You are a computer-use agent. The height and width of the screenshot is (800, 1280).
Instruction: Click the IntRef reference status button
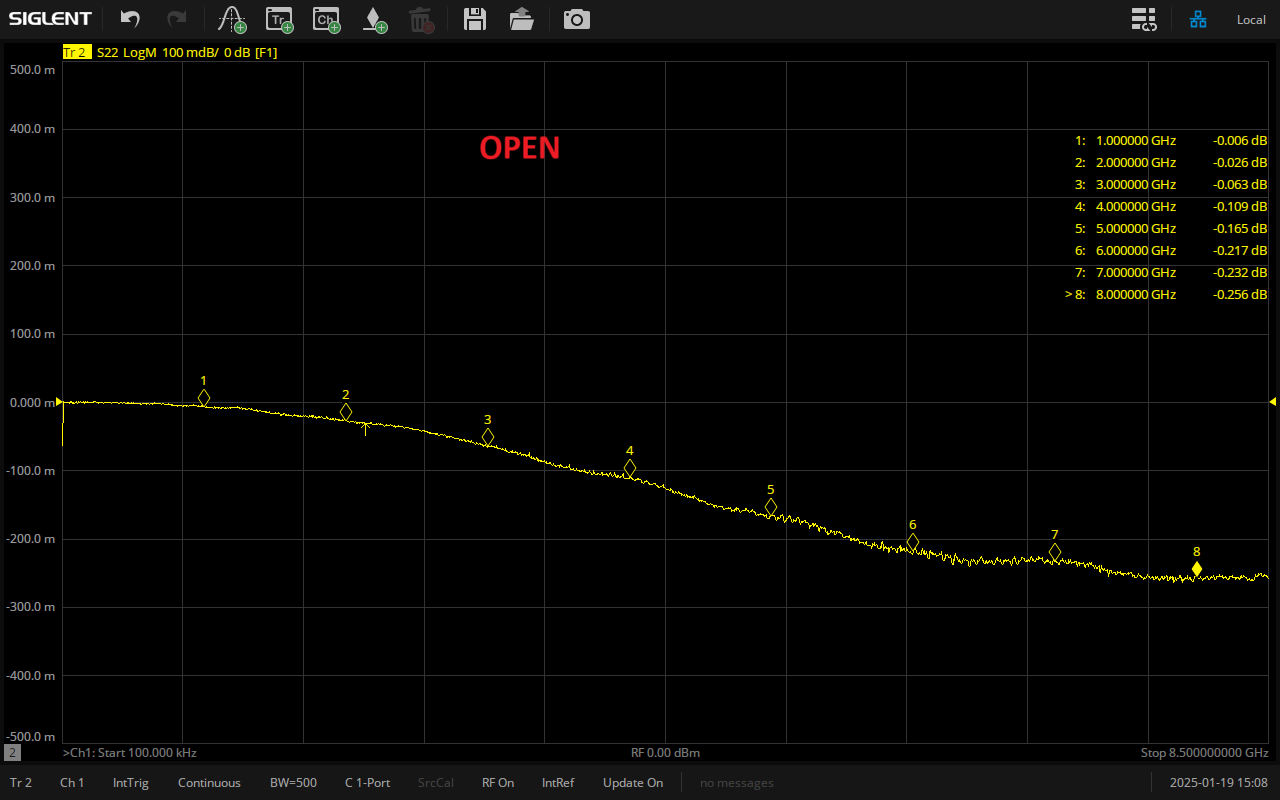click(x=558, y=783)
